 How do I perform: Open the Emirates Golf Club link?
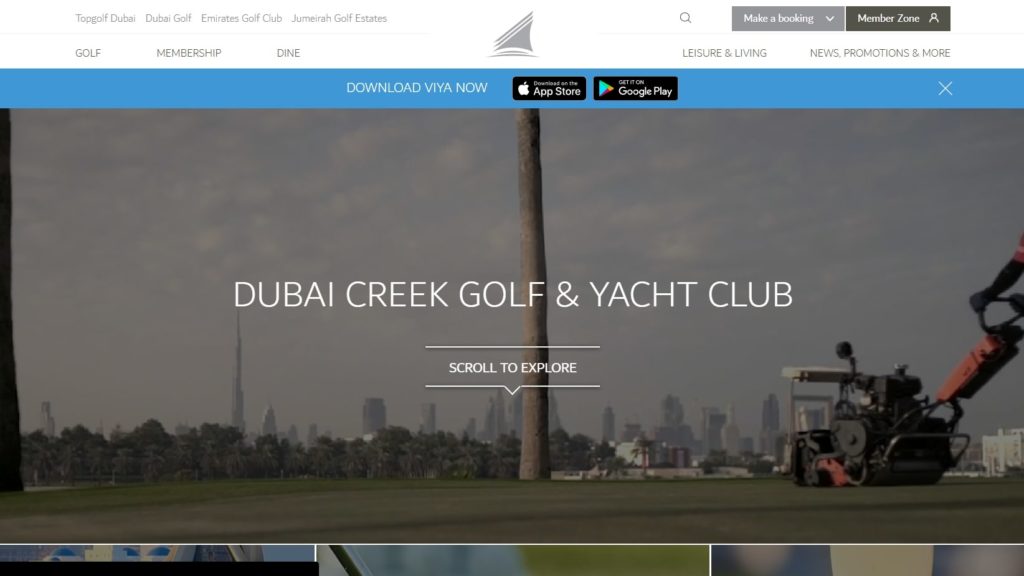242,18
